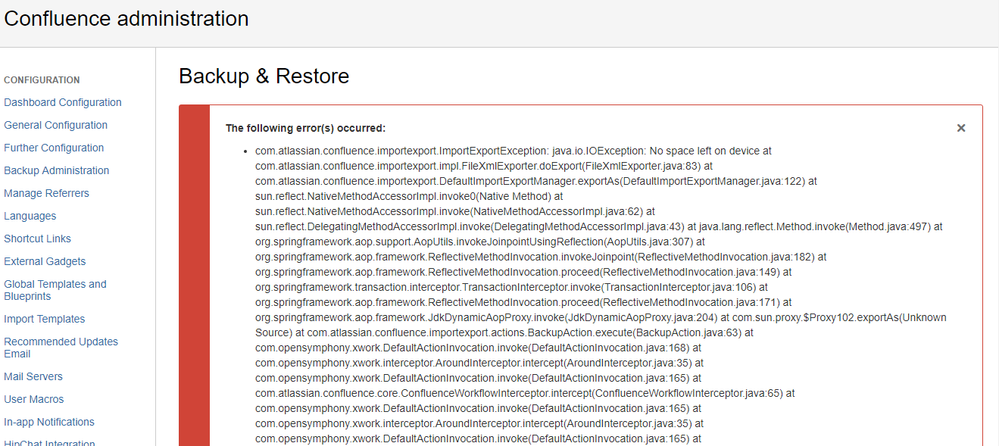
Task: Click the Confluence administration title
Action: [126, 18]
